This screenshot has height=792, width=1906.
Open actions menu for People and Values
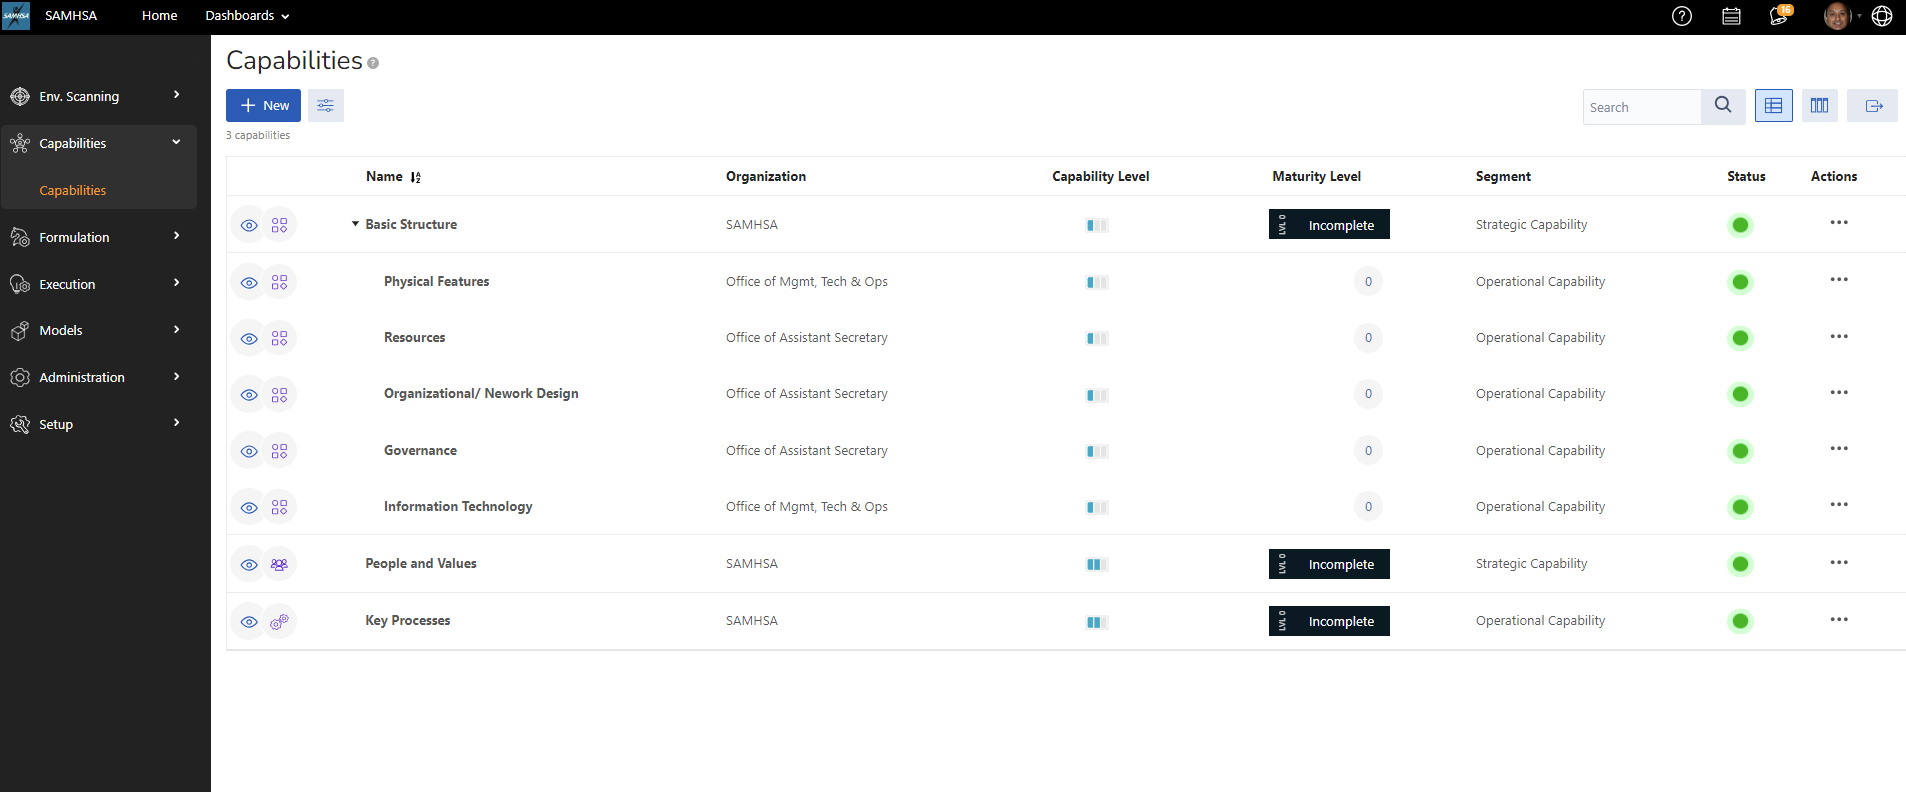[1839, 563]
